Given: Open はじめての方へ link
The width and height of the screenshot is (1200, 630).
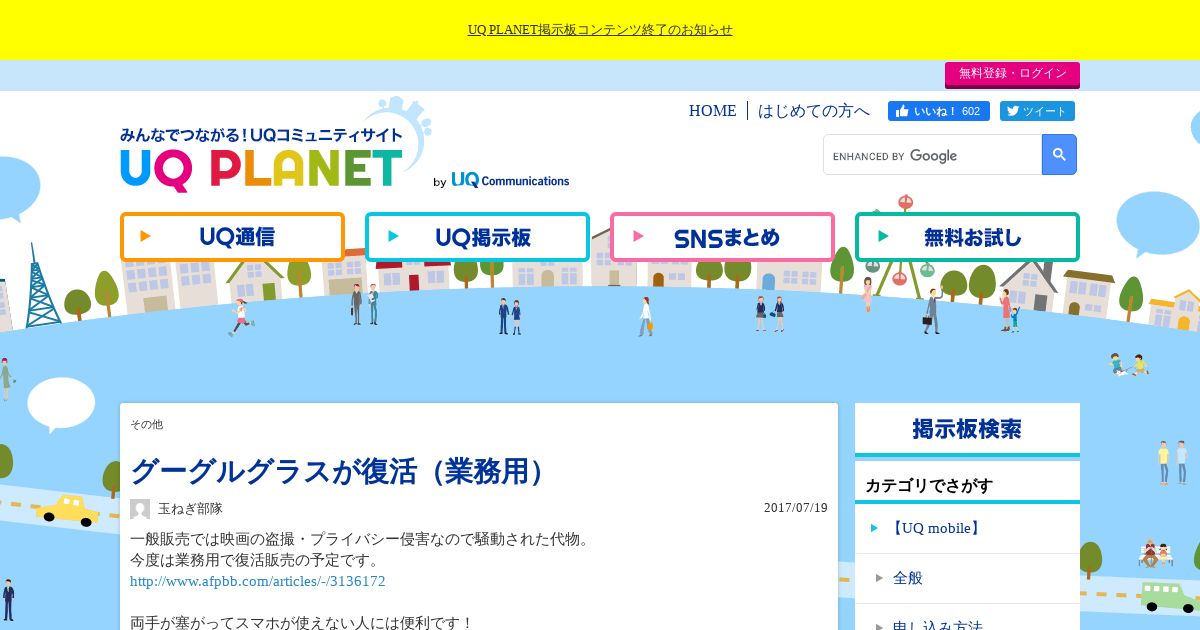Looking at the screenshot, I should (x=814, y=111).
